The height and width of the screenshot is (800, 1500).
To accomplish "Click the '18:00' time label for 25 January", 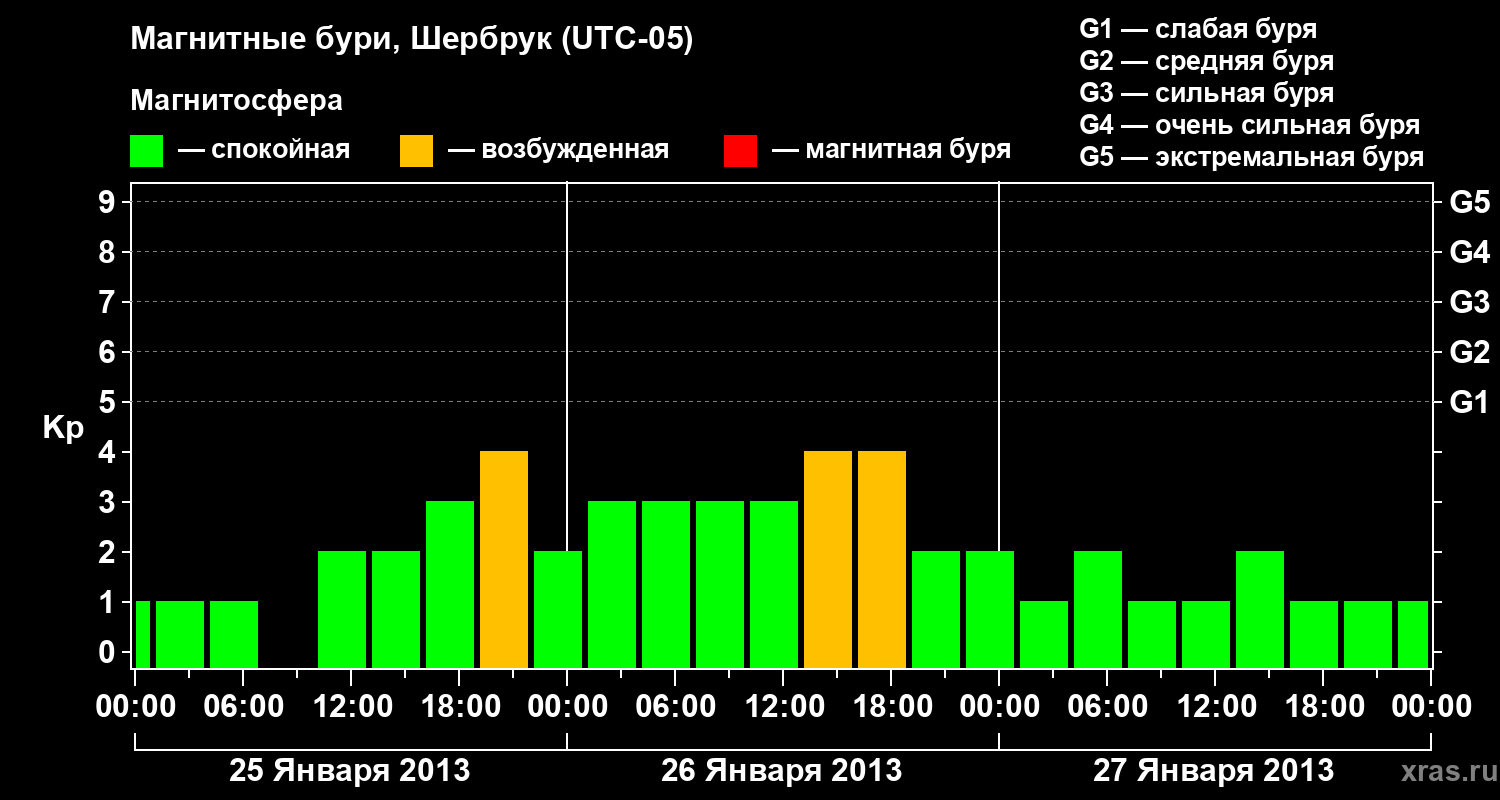I will pos(459,706).
